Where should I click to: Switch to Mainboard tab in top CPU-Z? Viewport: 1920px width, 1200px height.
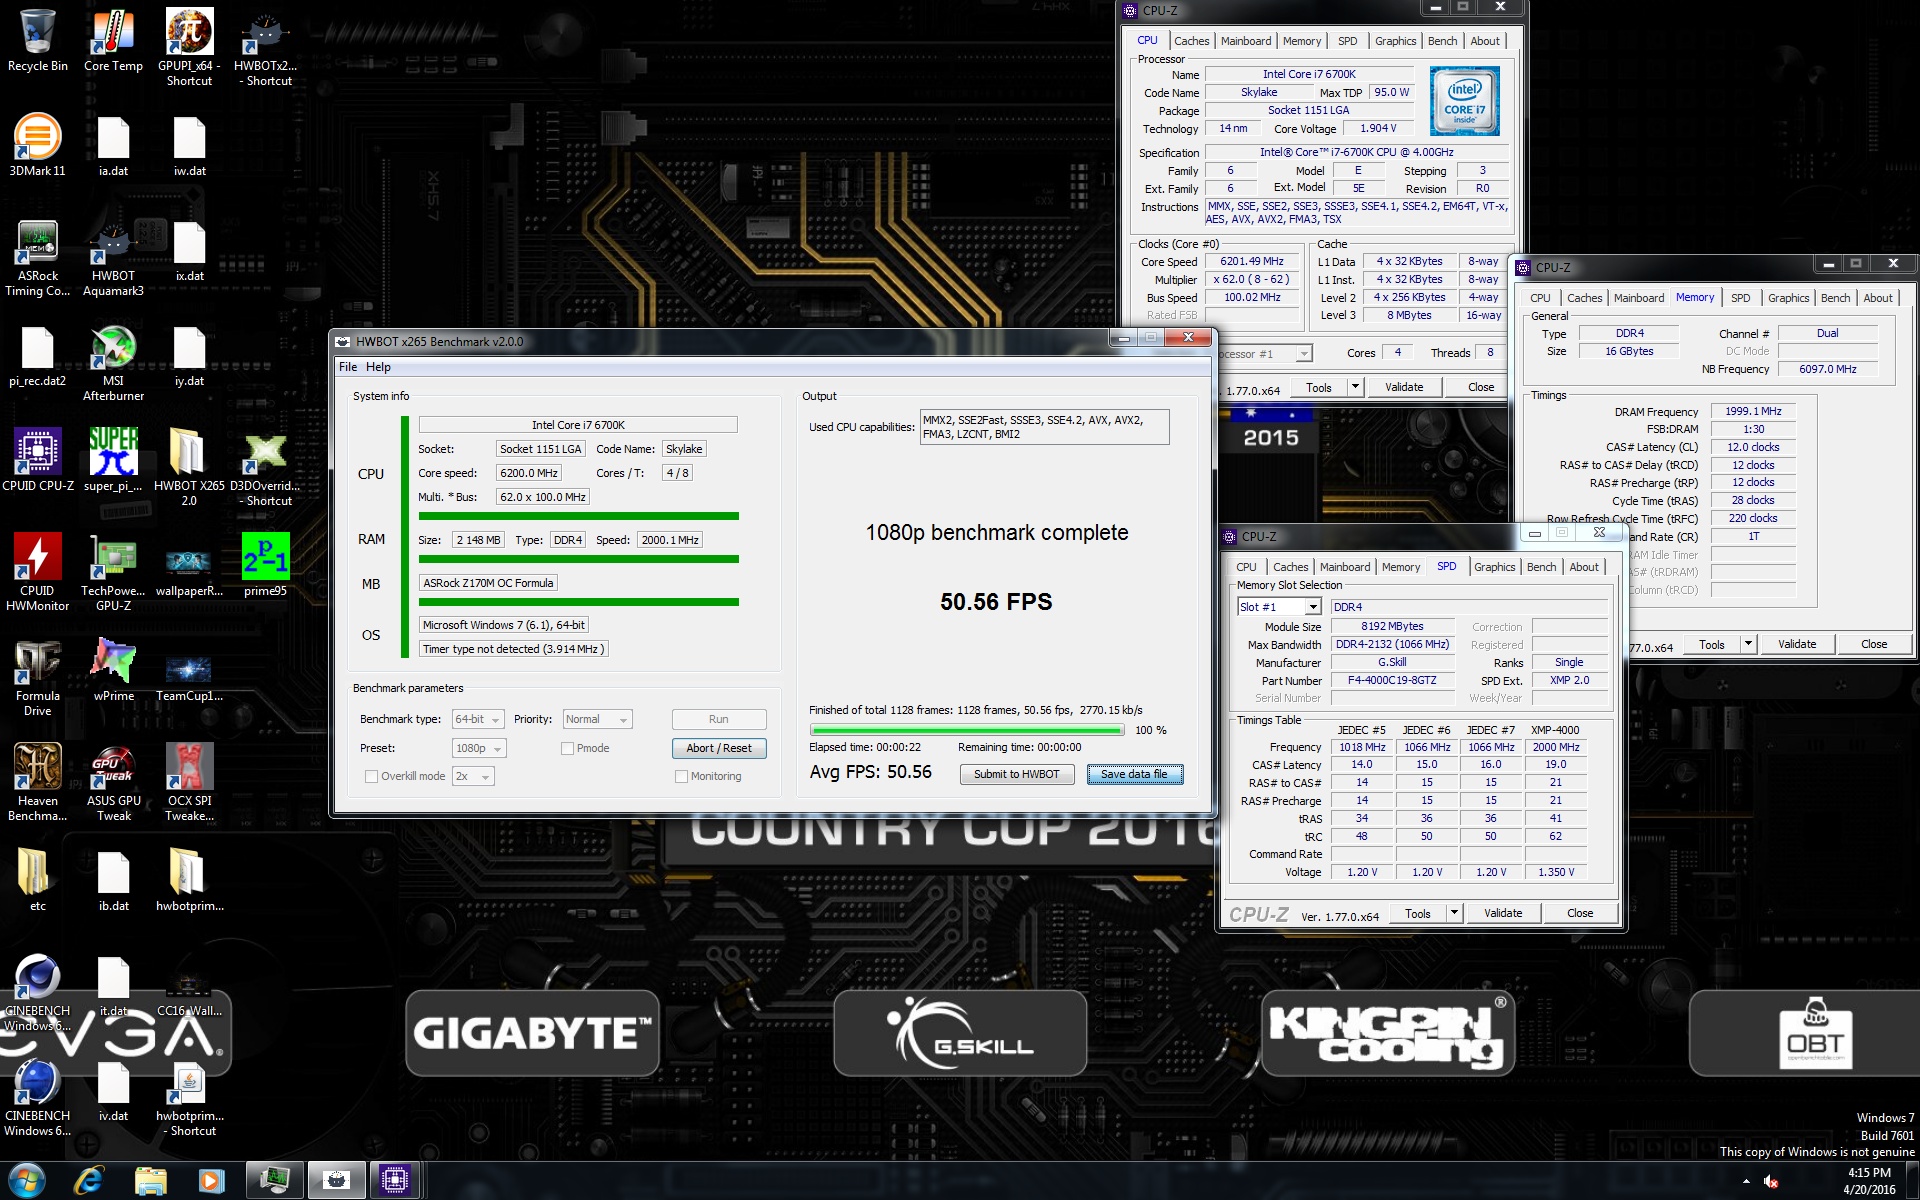[1246, 41]
